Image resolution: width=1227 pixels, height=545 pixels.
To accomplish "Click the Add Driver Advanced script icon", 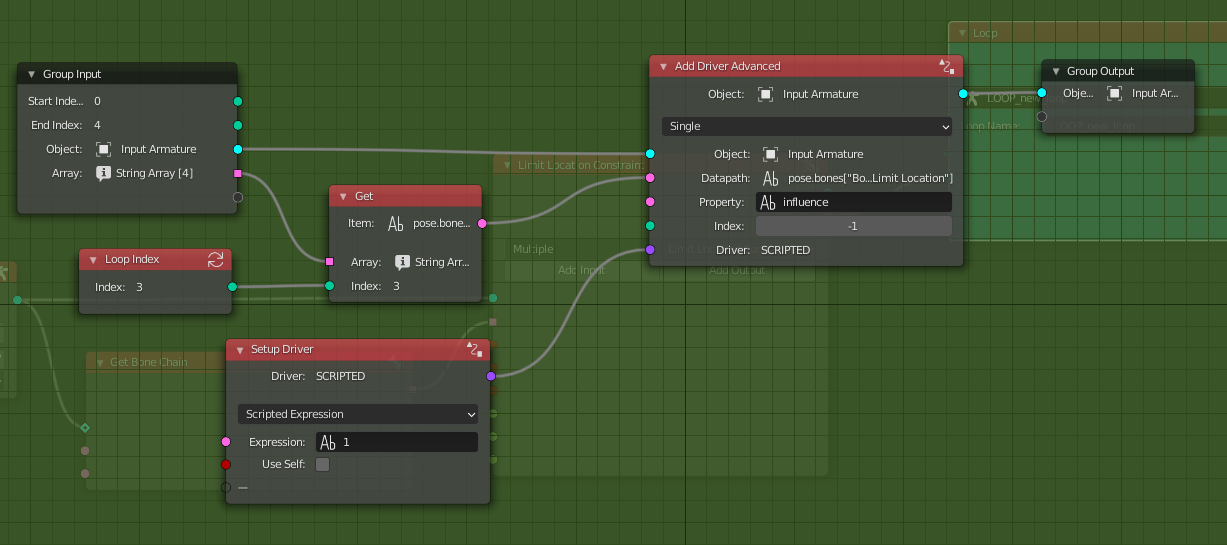I will click(x=947, y=66).
